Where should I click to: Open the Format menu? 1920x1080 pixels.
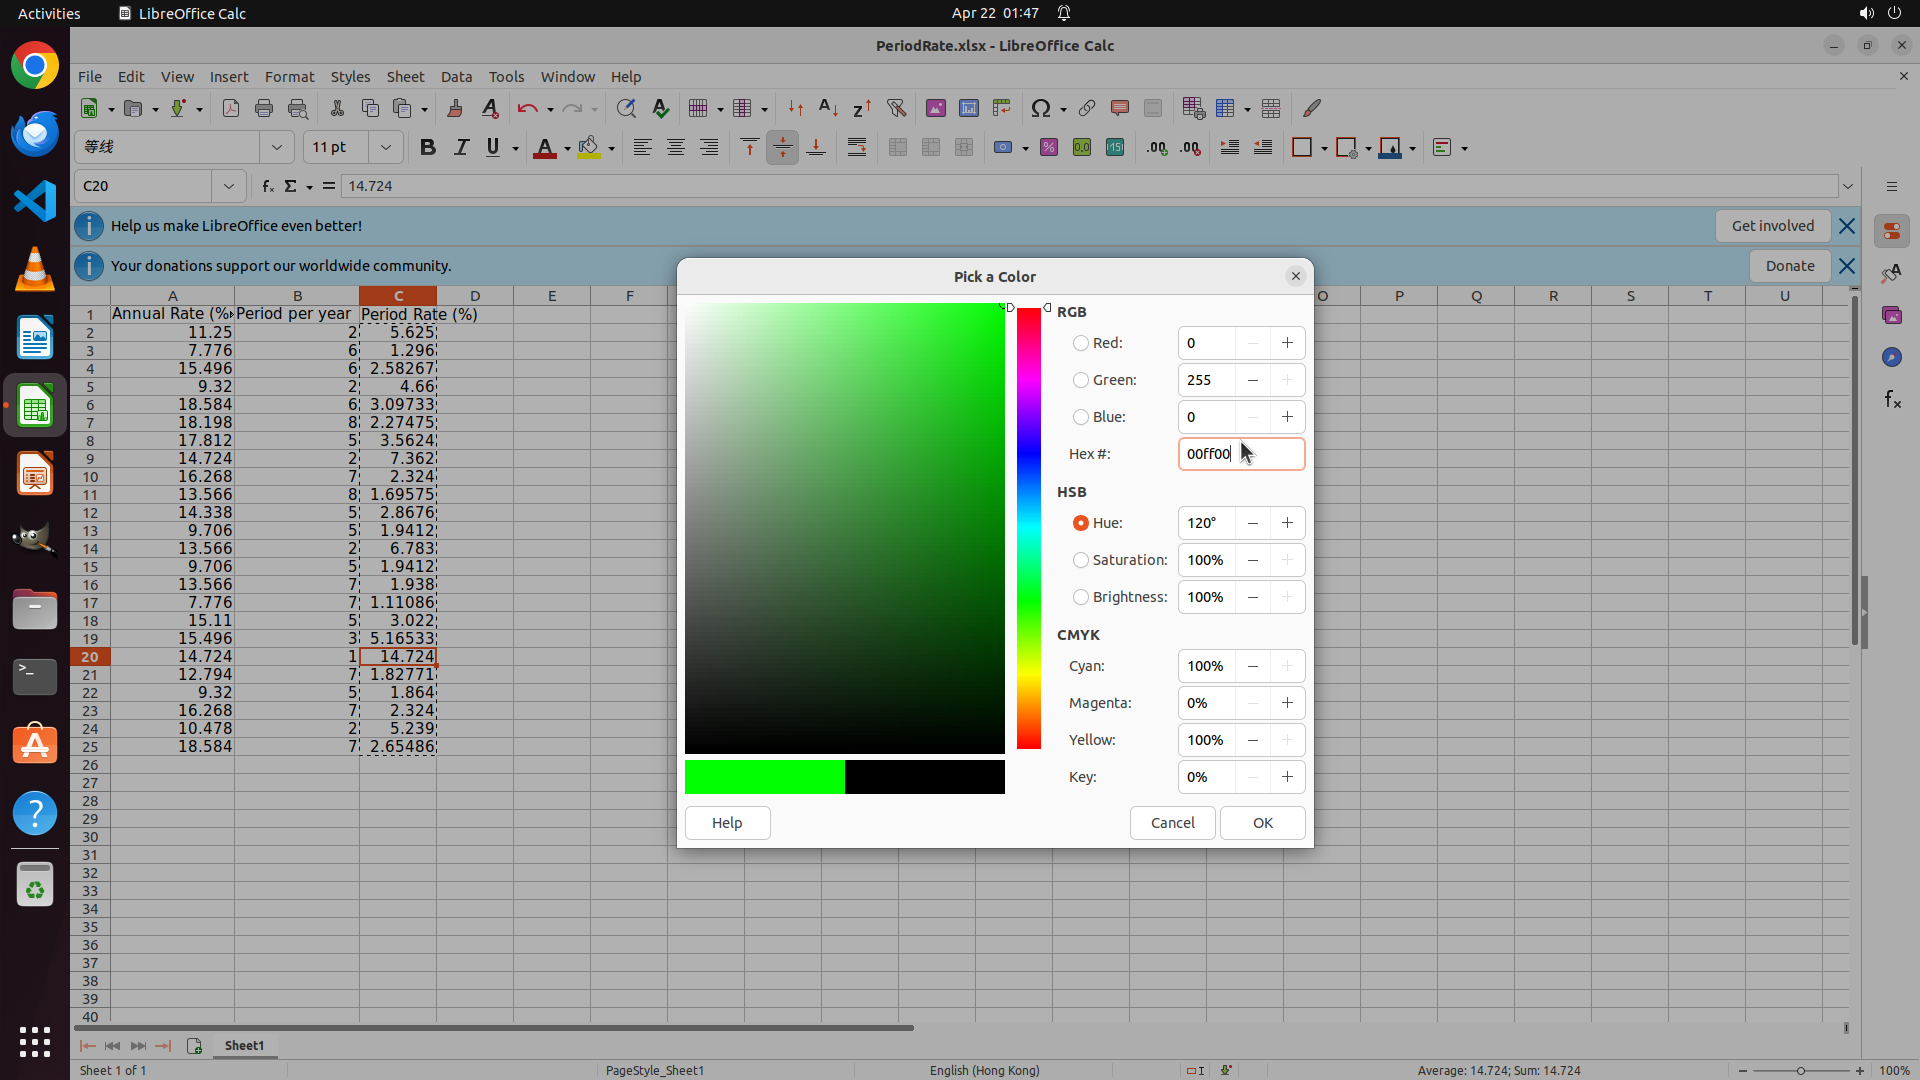pyautogui.click(x=289, y=77)
